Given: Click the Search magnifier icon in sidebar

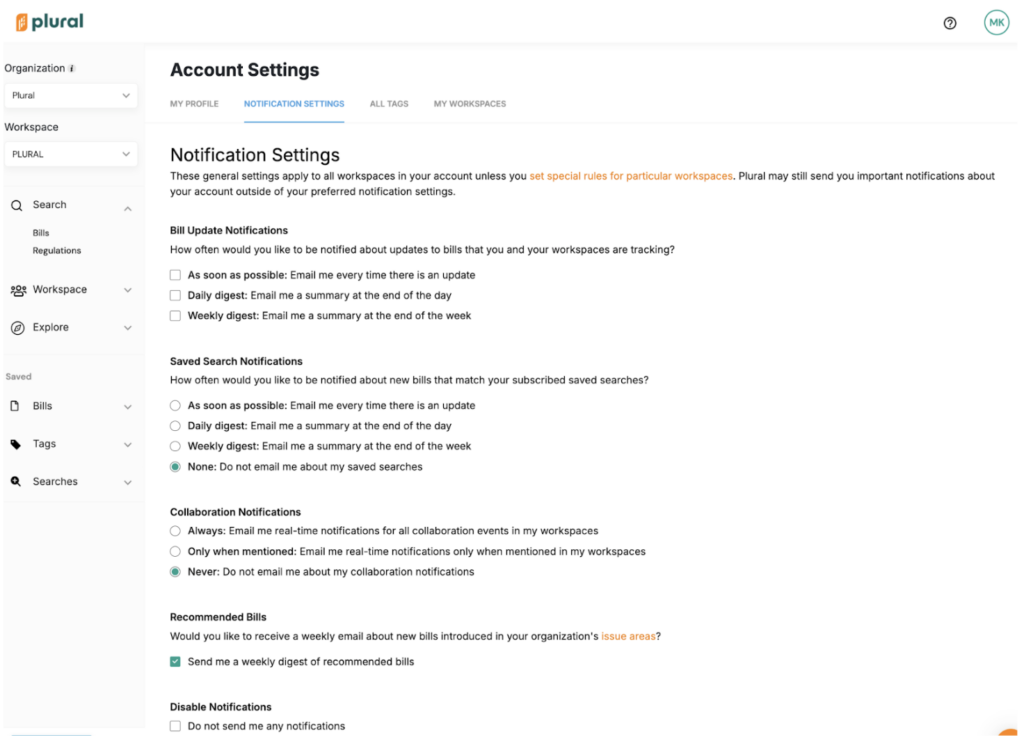Looking at the screenshot, I should point(17,205).
